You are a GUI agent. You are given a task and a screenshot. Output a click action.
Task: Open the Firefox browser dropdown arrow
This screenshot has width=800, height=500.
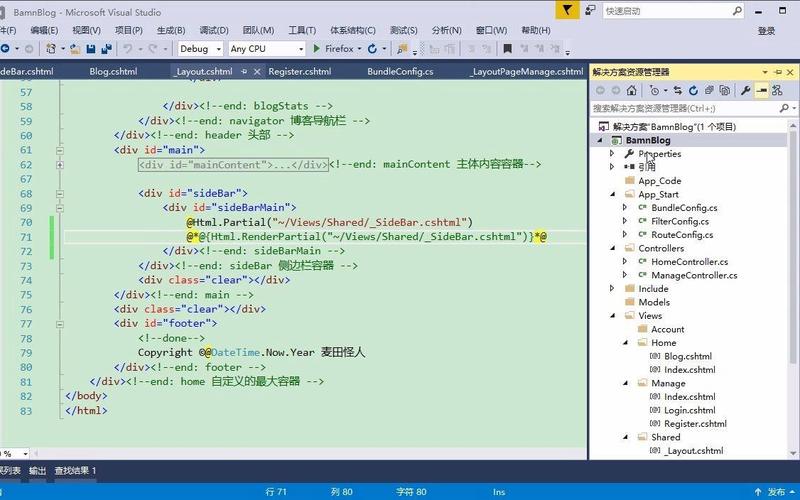tap(359, 49)
